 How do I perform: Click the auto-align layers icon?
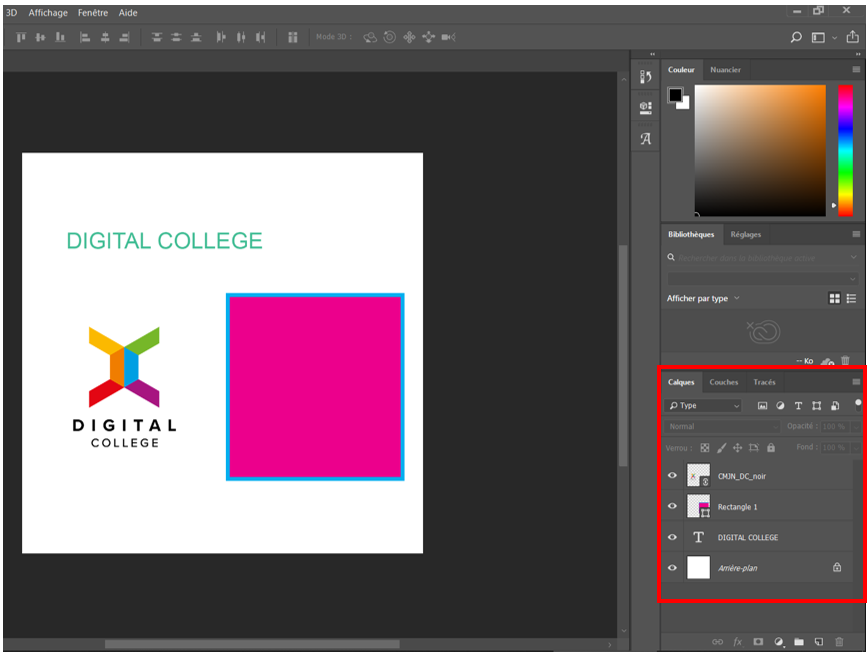point(293,37)
